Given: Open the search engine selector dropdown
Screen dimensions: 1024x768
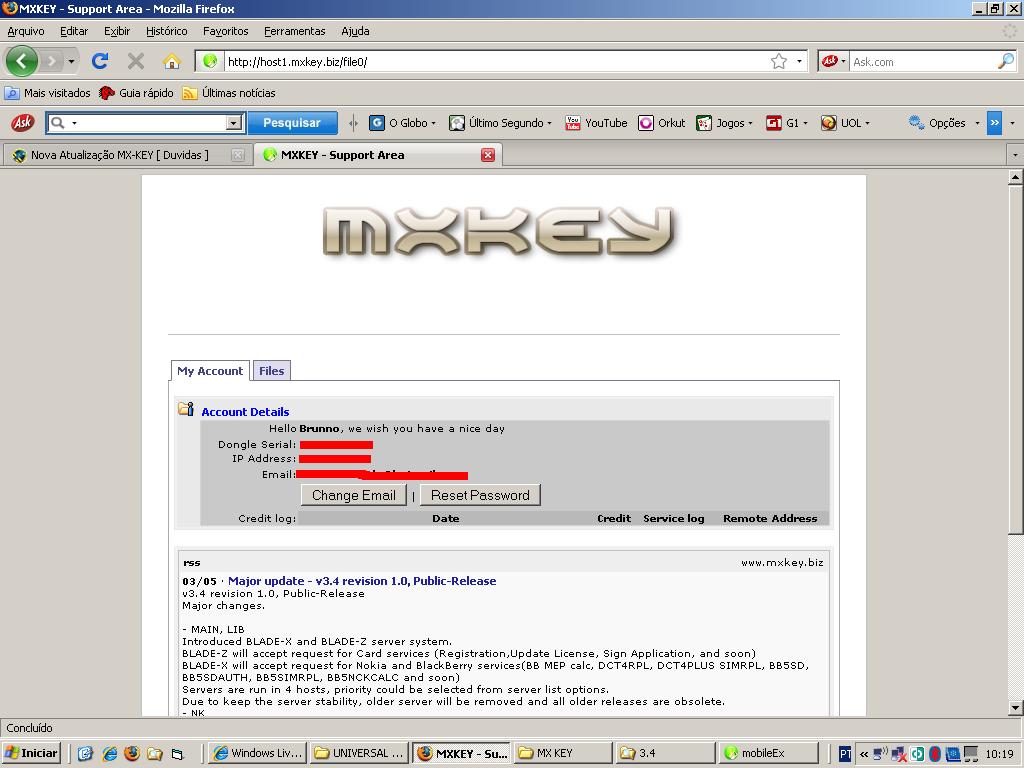Looking at the screenshot, I should tap(833, 61).
